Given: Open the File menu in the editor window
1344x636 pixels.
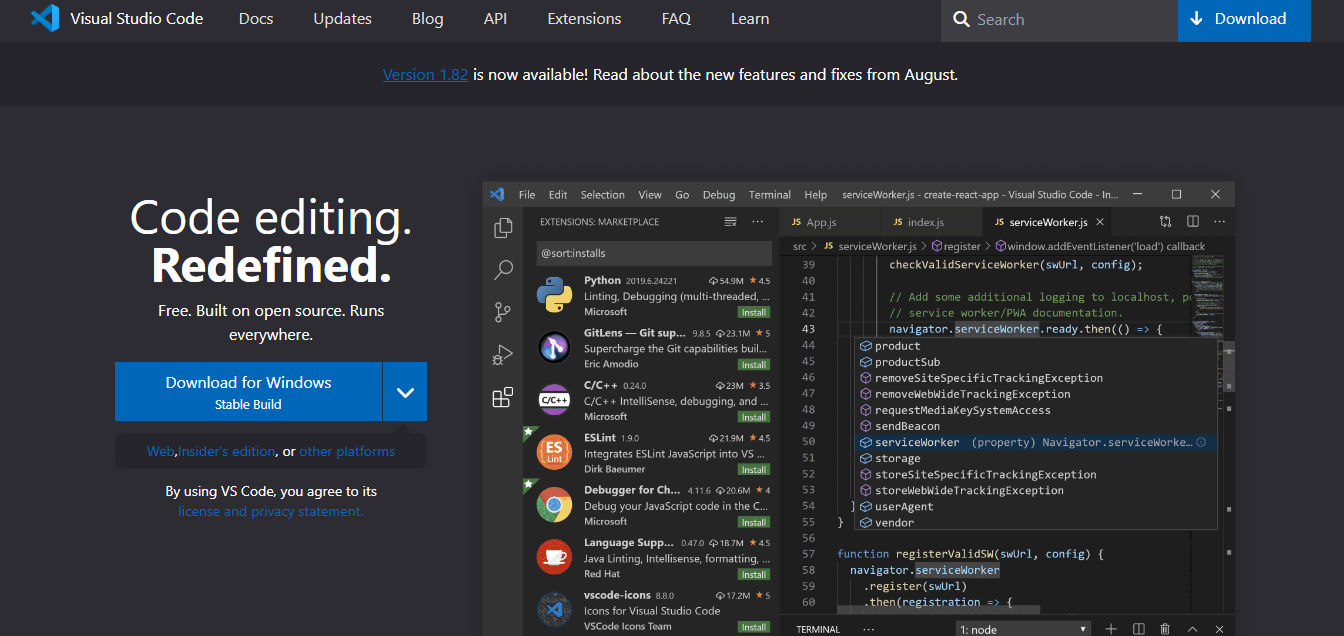Looking at the screenshot, I should (527, 195).
